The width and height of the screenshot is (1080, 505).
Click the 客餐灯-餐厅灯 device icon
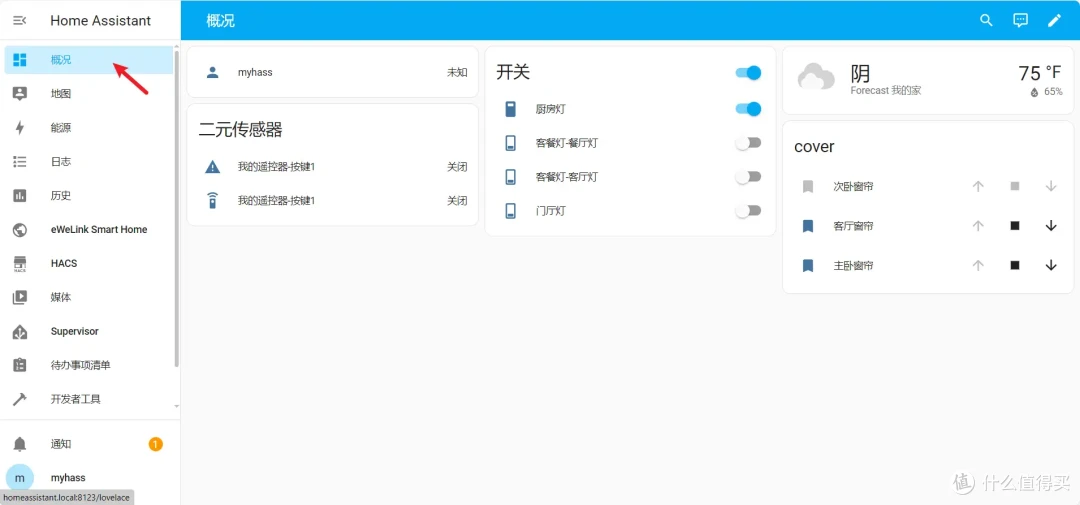click(x=510, y=143)
